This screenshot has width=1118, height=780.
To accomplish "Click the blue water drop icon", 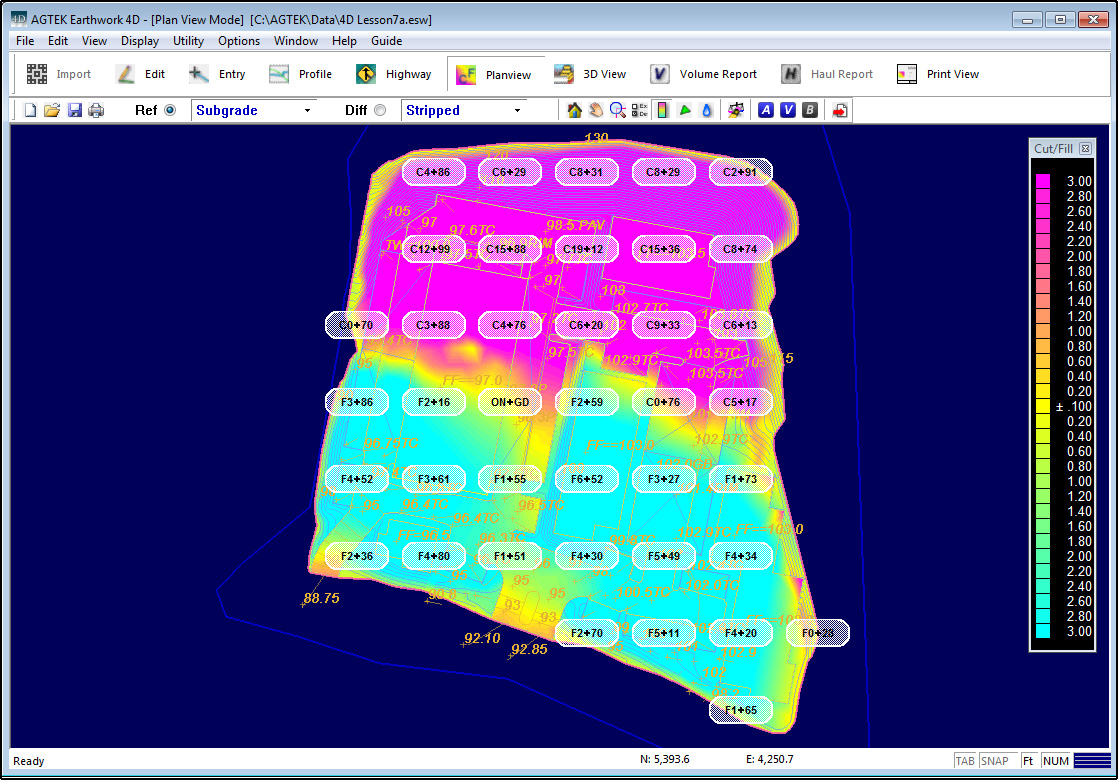I will 706,110.
